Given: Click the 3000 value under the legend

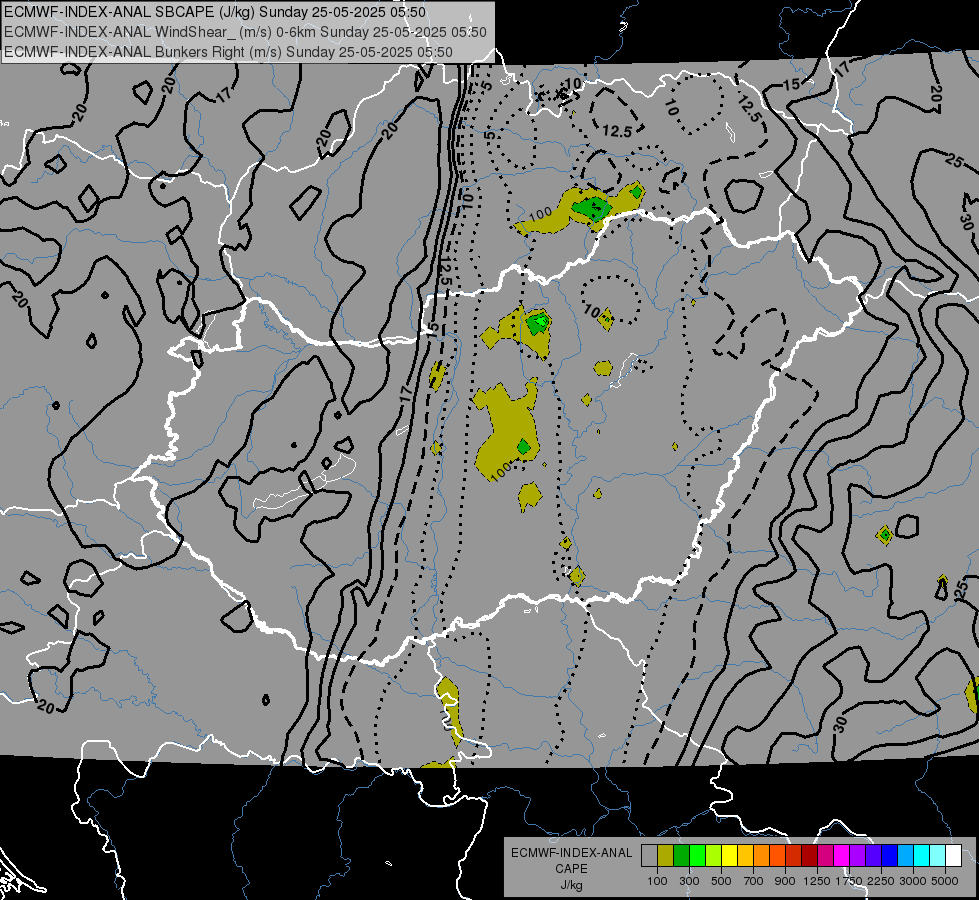Looking at the screenshot, I should point(913,881).
